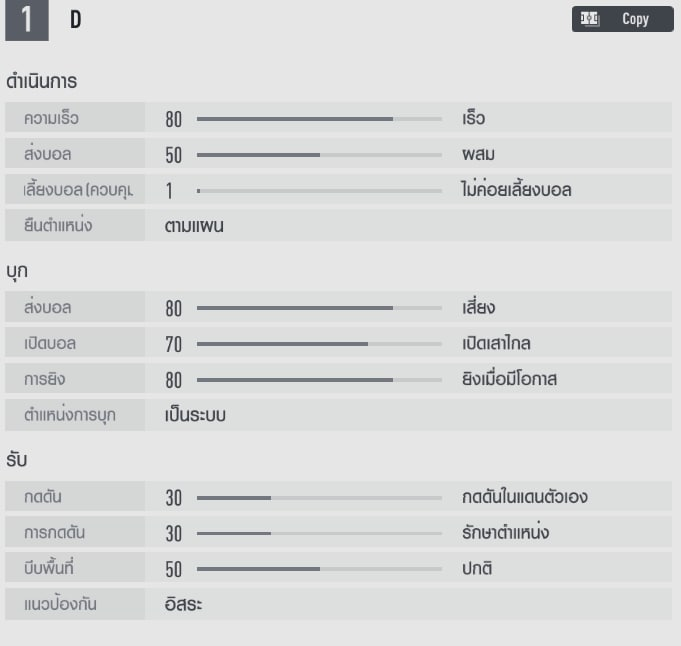Click the Copy text label

point(635,19)
